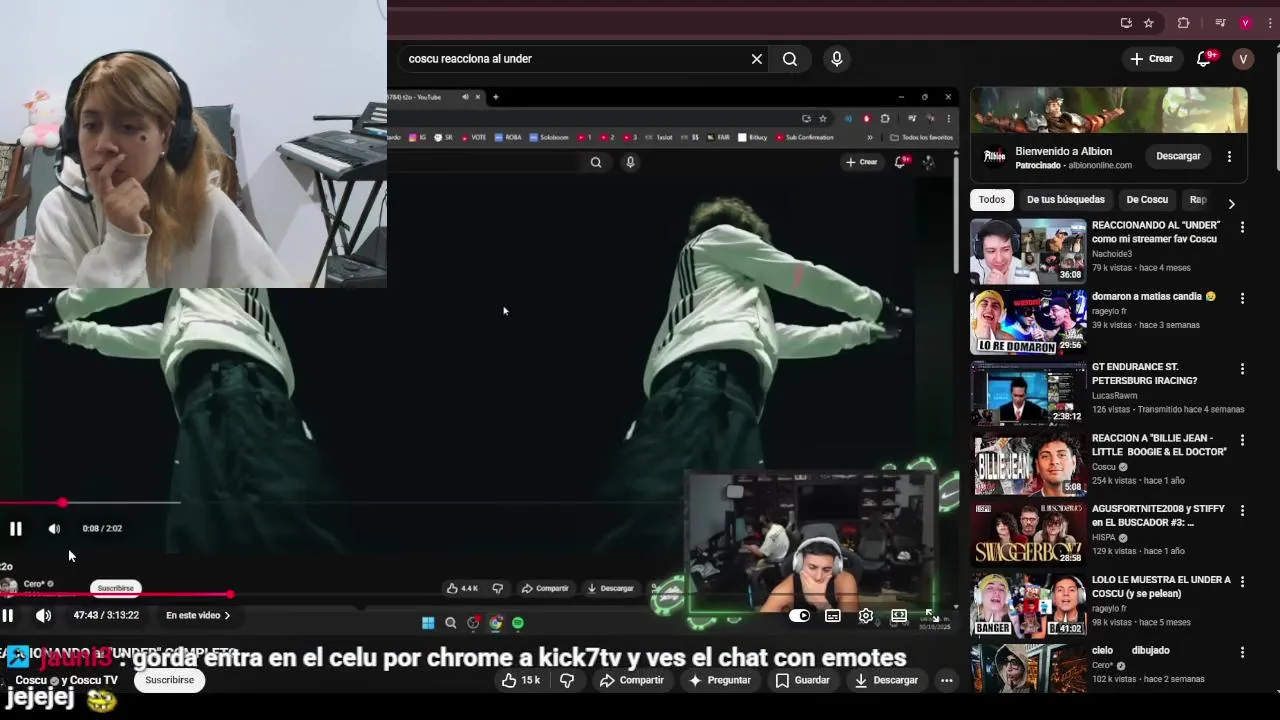
Task: Open Chrome media control icon
Action: [x=1220, y=23]
